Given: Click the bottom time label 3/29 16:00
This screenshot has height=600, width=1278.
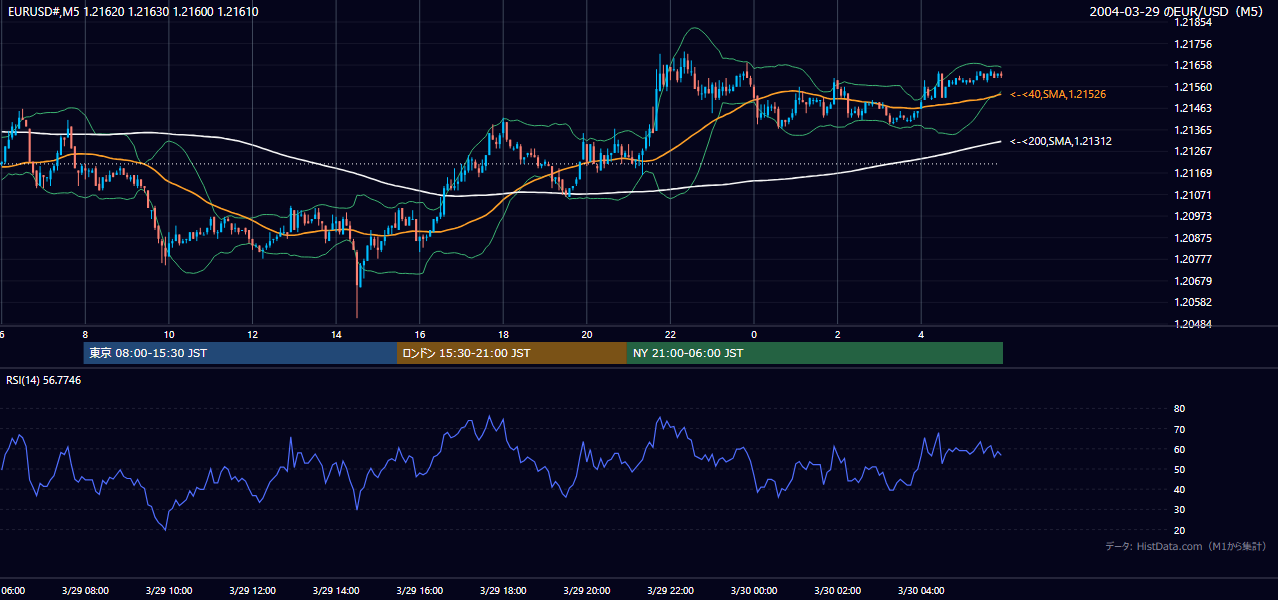Looking at the screenshot, I should click(419, 591).
